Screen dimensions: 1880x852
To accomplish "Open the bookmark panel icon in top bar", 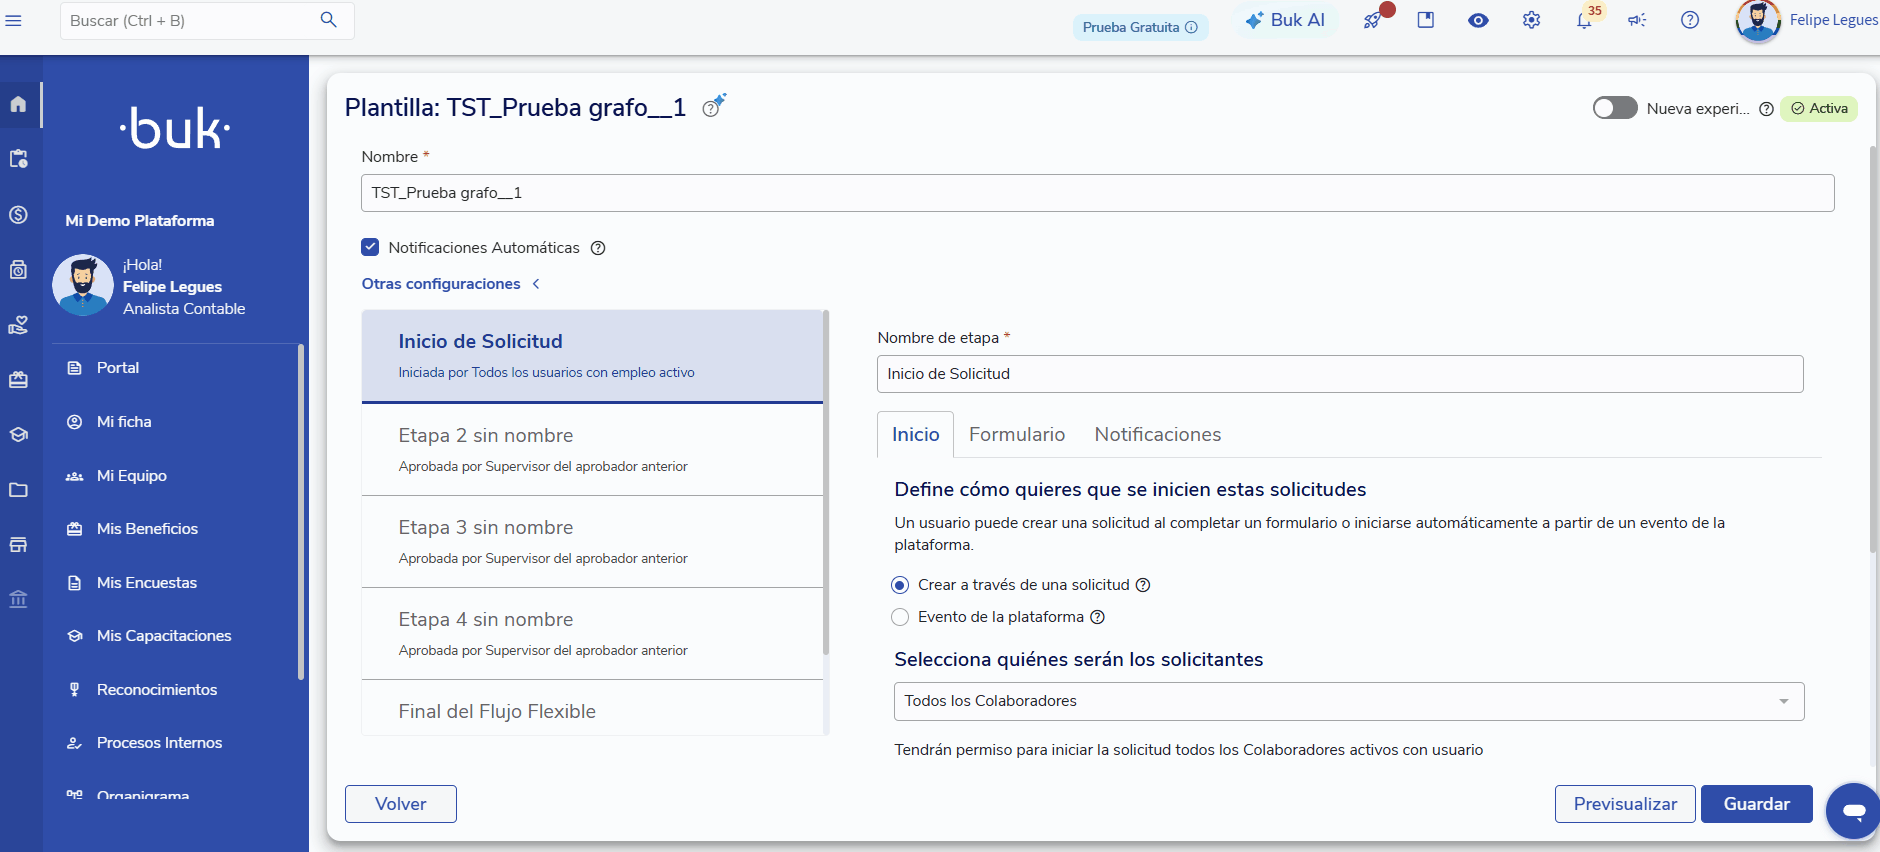I will 1426,20.
